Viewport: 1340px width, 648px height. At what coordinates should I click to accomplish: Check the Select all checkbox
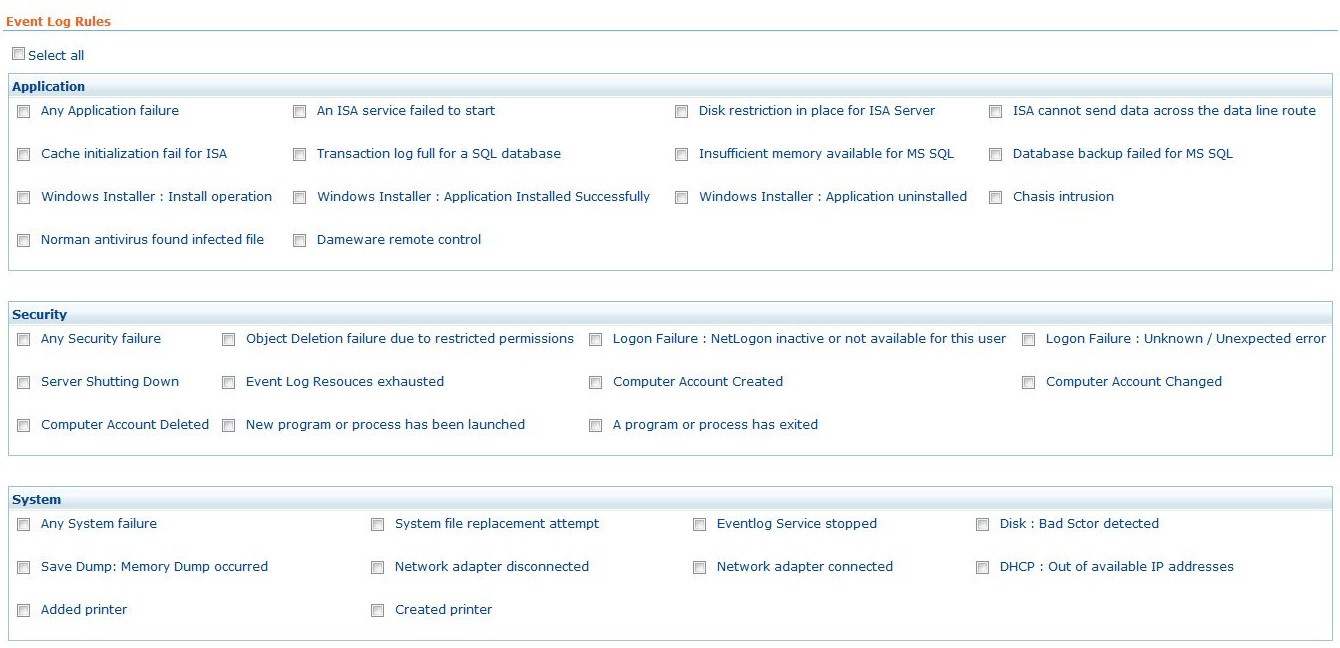(x=18, y=54)
